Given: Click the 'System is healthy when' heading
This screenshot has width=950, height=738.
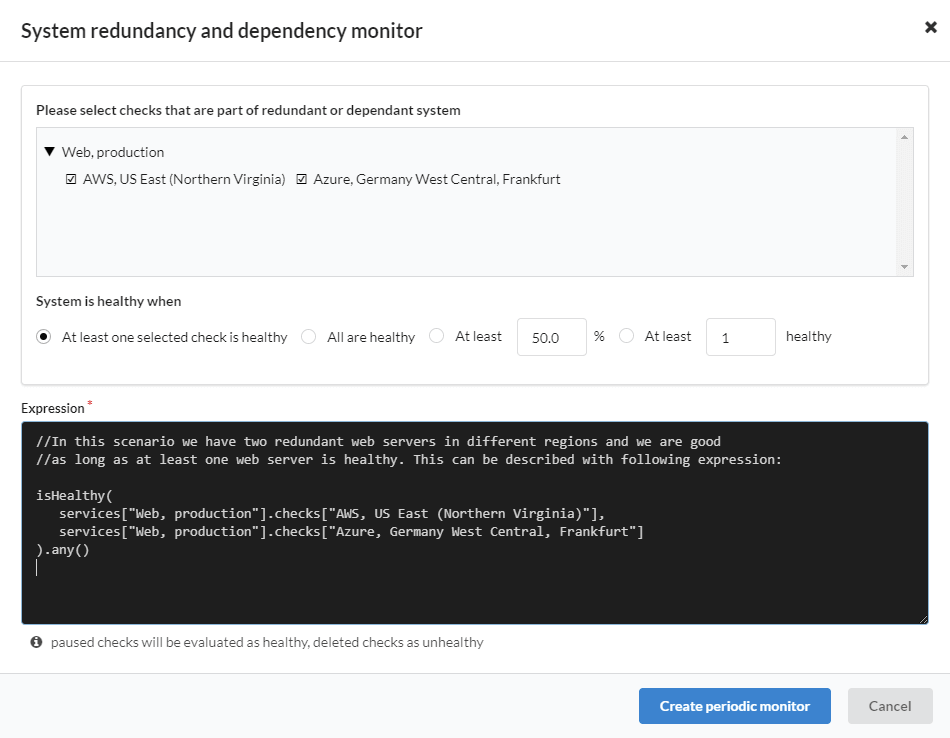Looking at the screenshot, I should coord(108,301).
